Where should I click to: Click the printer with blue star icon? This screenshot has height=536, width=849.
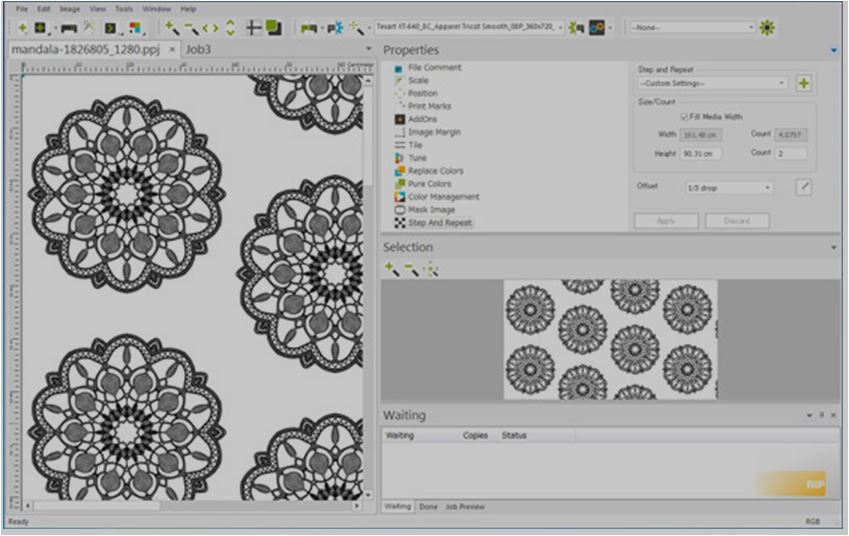coord(335,28)
